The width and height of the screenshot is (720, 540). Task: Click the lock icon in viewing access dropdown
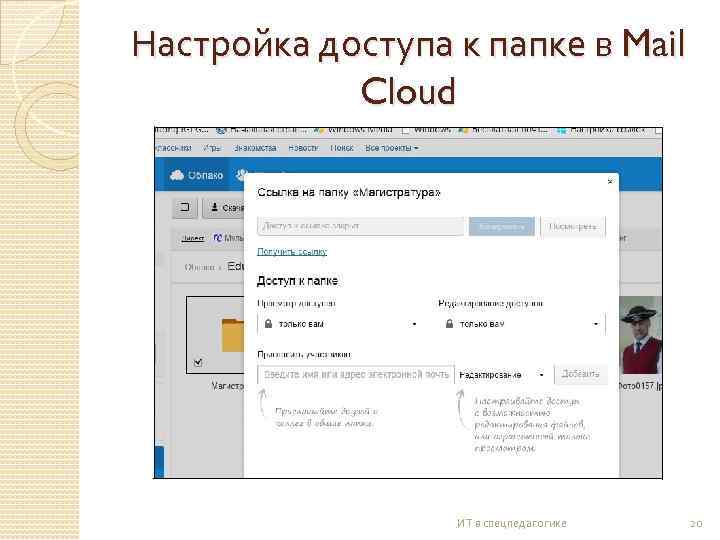[x=269, y=324]
